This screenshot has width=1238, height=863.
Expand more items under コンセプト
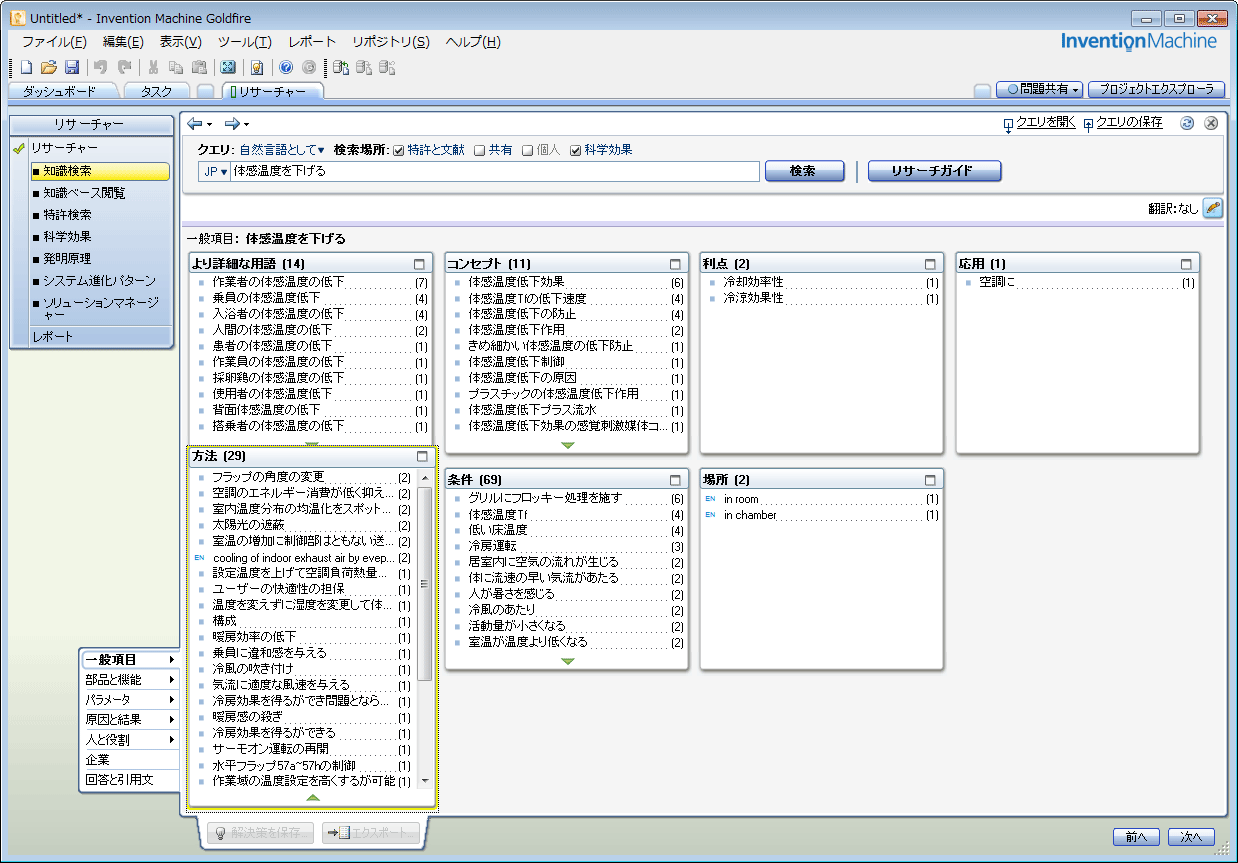pyautogui.click(x=568, y=445)
